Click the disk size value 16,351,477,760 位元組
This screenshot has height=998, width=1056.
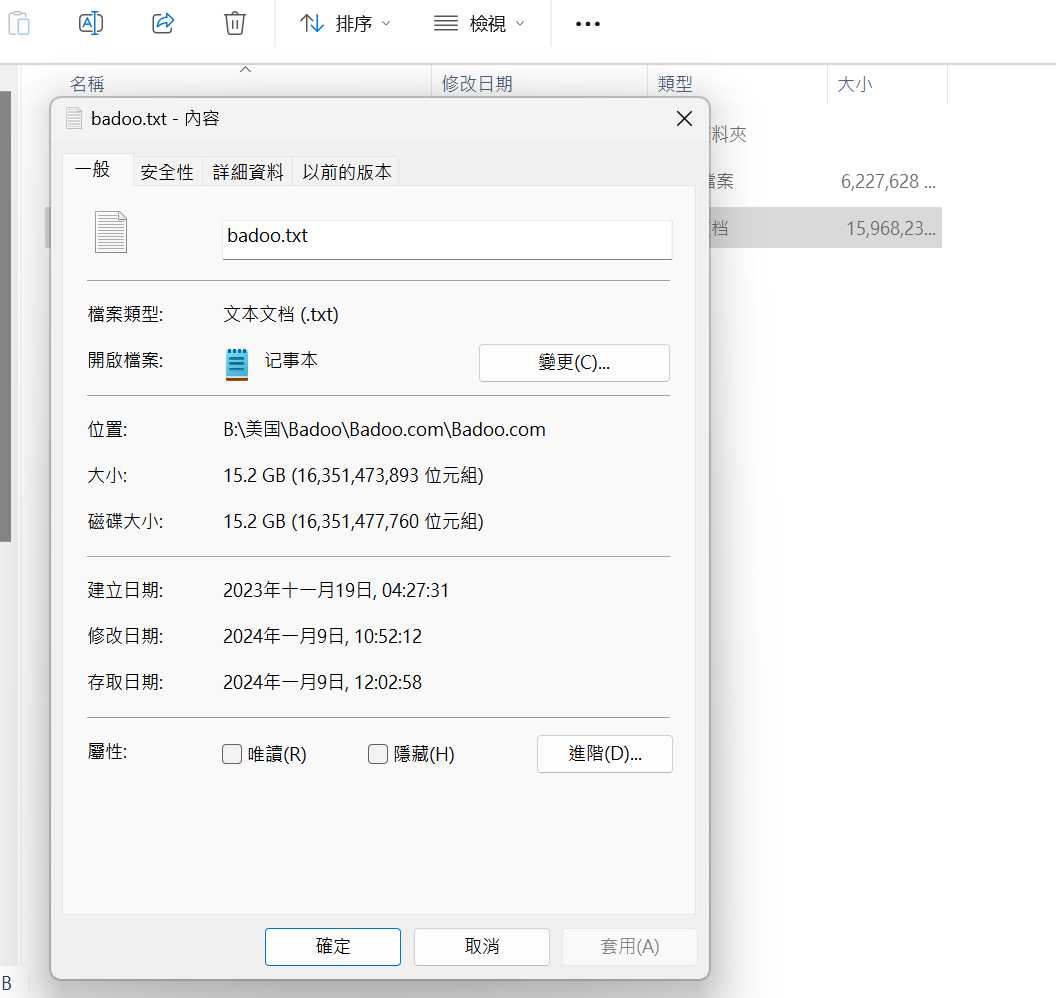pos(387,521)
